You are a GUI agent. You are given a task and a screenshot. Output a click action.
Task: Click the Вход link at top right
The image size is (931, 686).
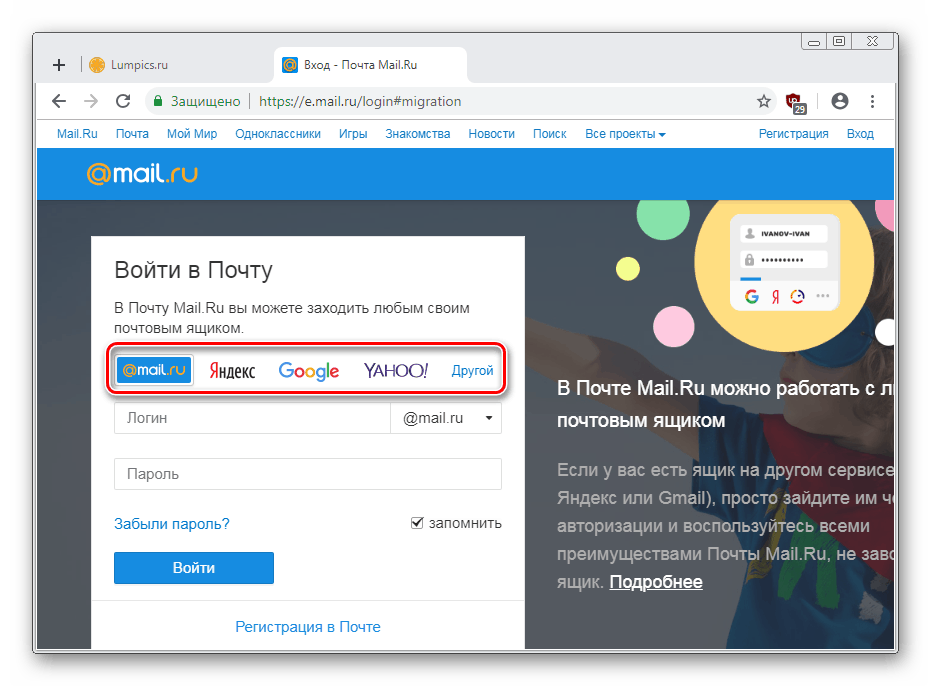point(860,134)
